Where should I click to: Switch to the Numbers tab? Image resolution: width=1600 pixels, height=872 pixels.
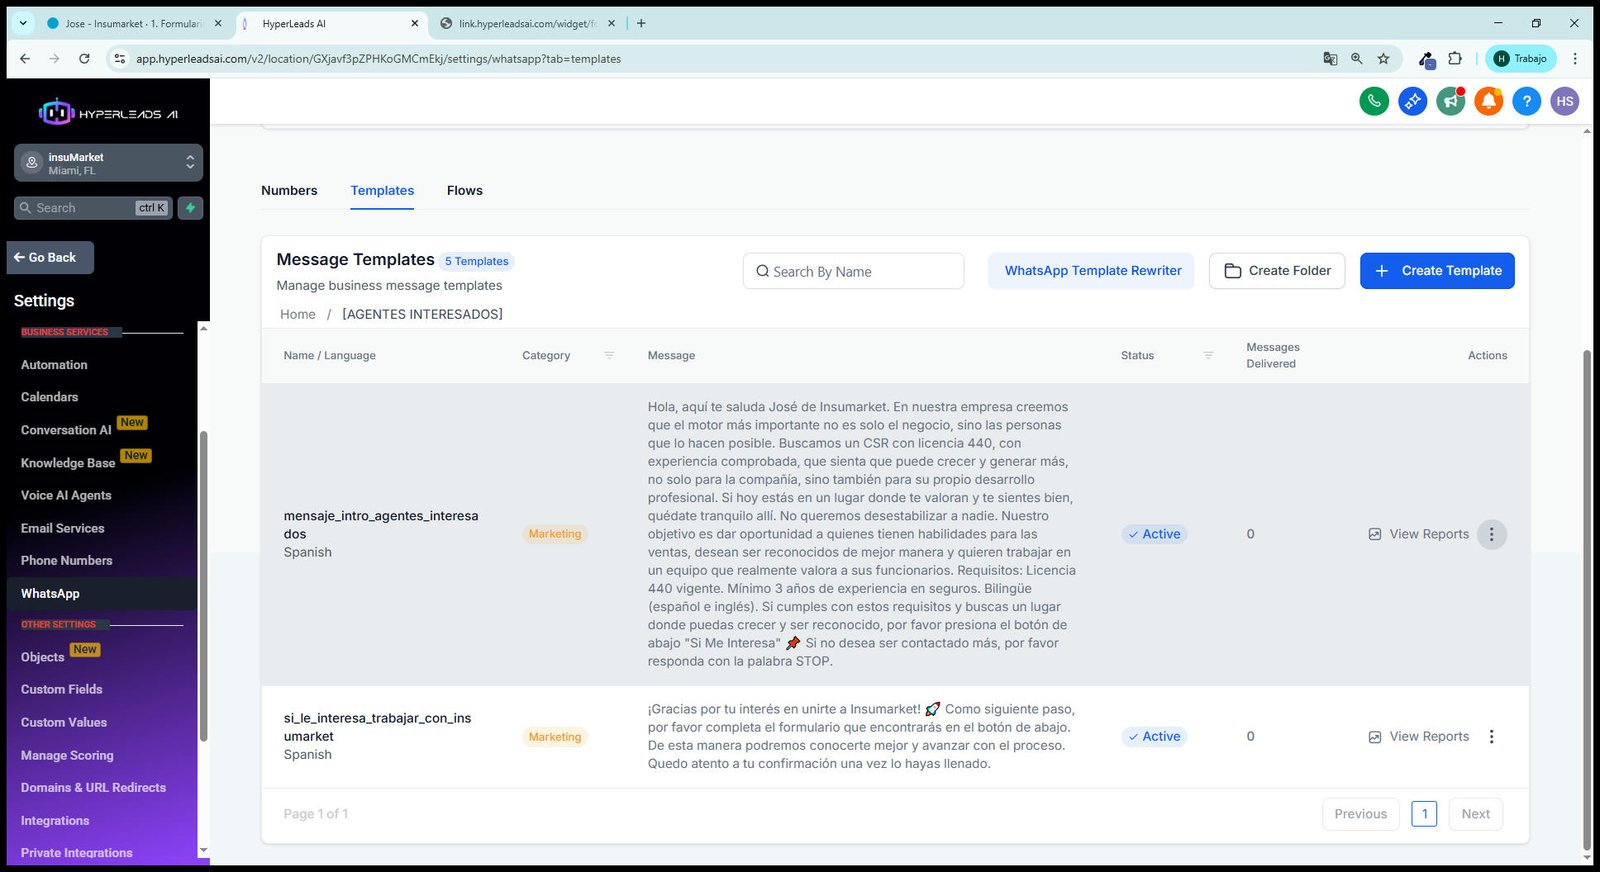click(289, 191)
